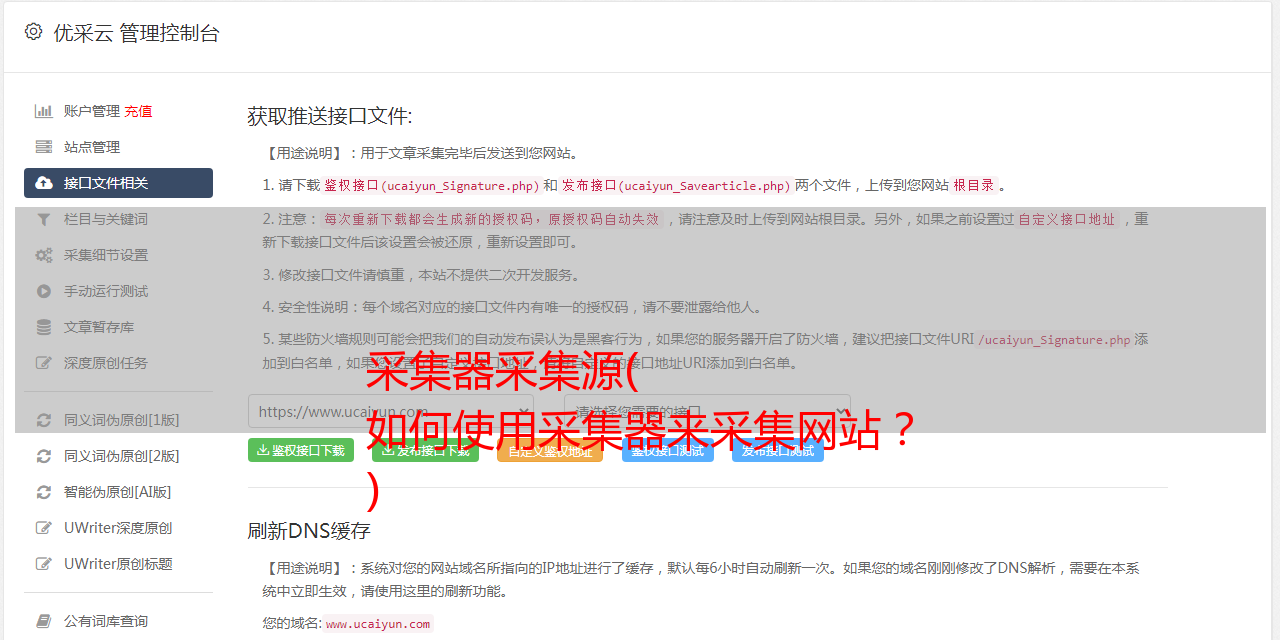
Task: Open the 请选择您需要的接口 dropdown
Action: point(707,411)
